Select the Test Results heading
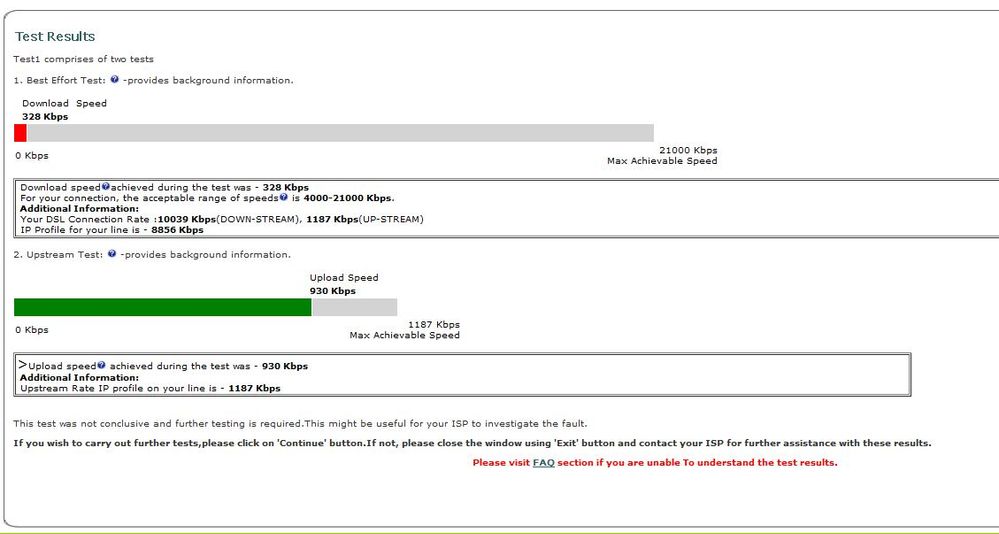This screenshot has height=534, width=999. [55, 36]
